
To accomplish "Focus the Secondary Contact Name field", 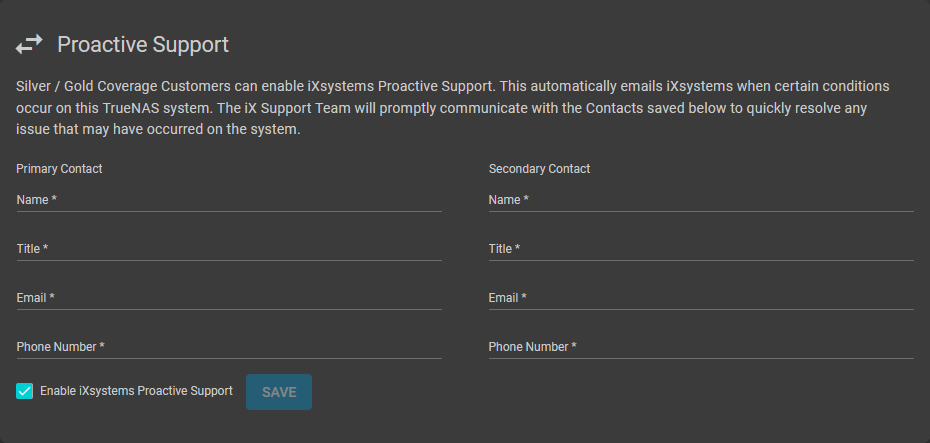I will pyautogui.click(x=701, y=200).
